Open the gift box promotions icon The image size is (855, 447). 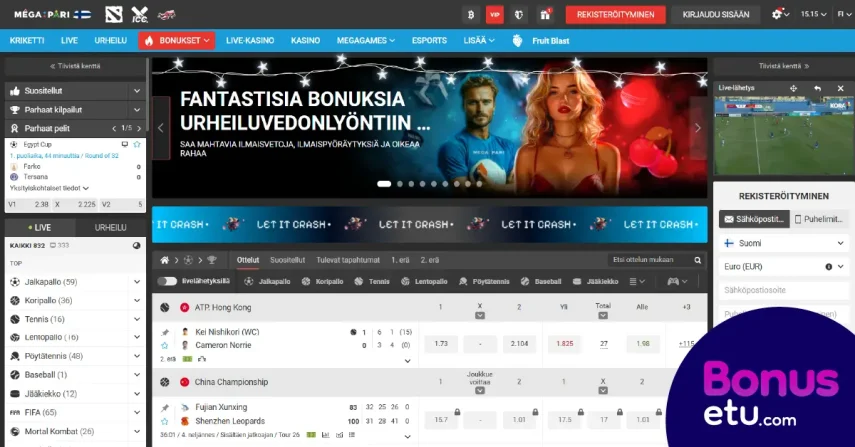point(545,15)
